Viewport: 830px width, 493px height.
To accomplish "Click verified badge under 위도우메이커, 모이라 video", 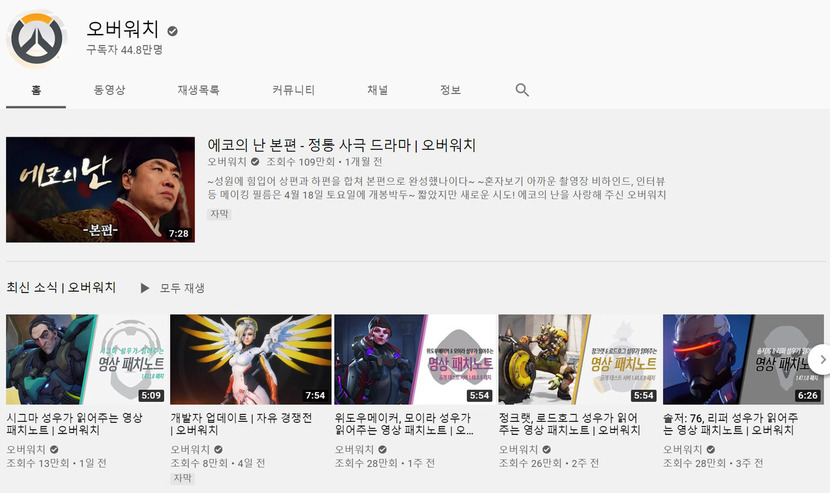I will (382, 450).
